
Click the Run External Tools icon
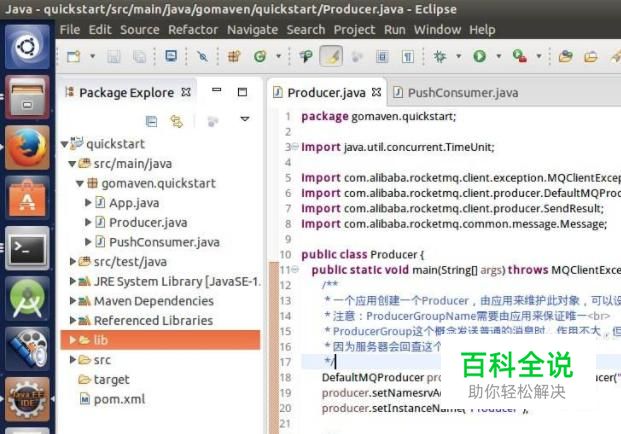pyautogui.click(x=519, y=56)
